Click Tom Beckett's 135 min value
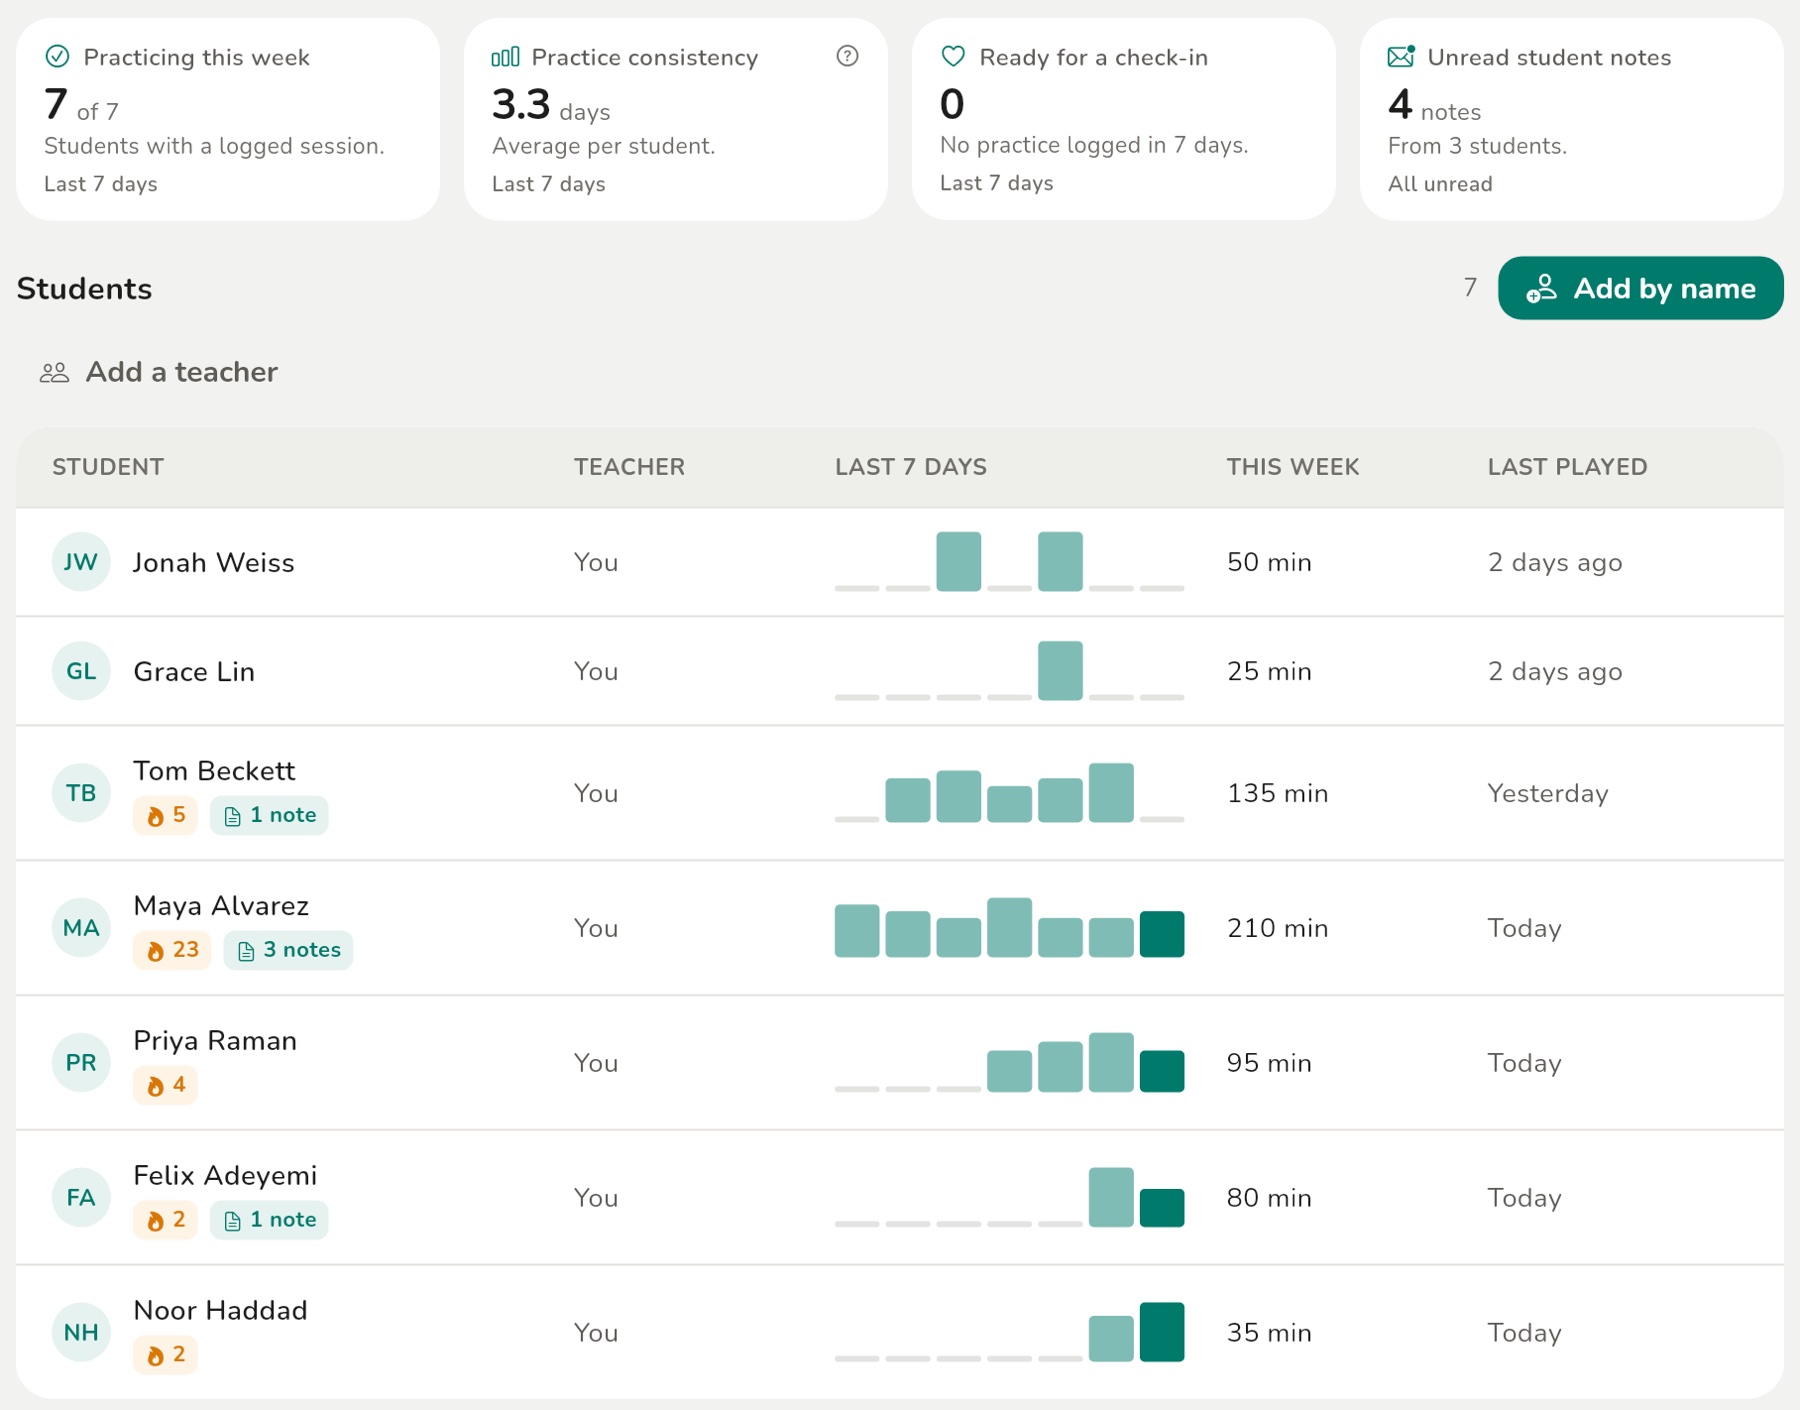This screenshot has height=1410, width=1800. point(1277,793)
